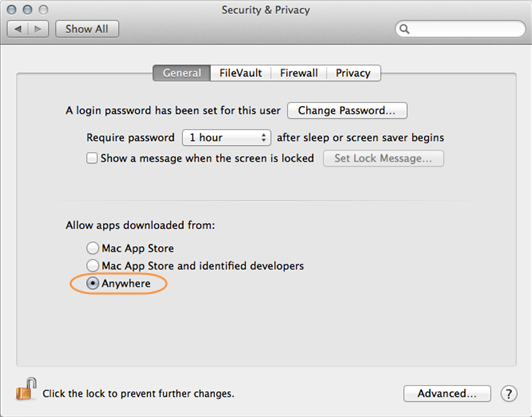The image size is (532, 417).
Task: Open help with the question mark button
Action: [508, 394]
